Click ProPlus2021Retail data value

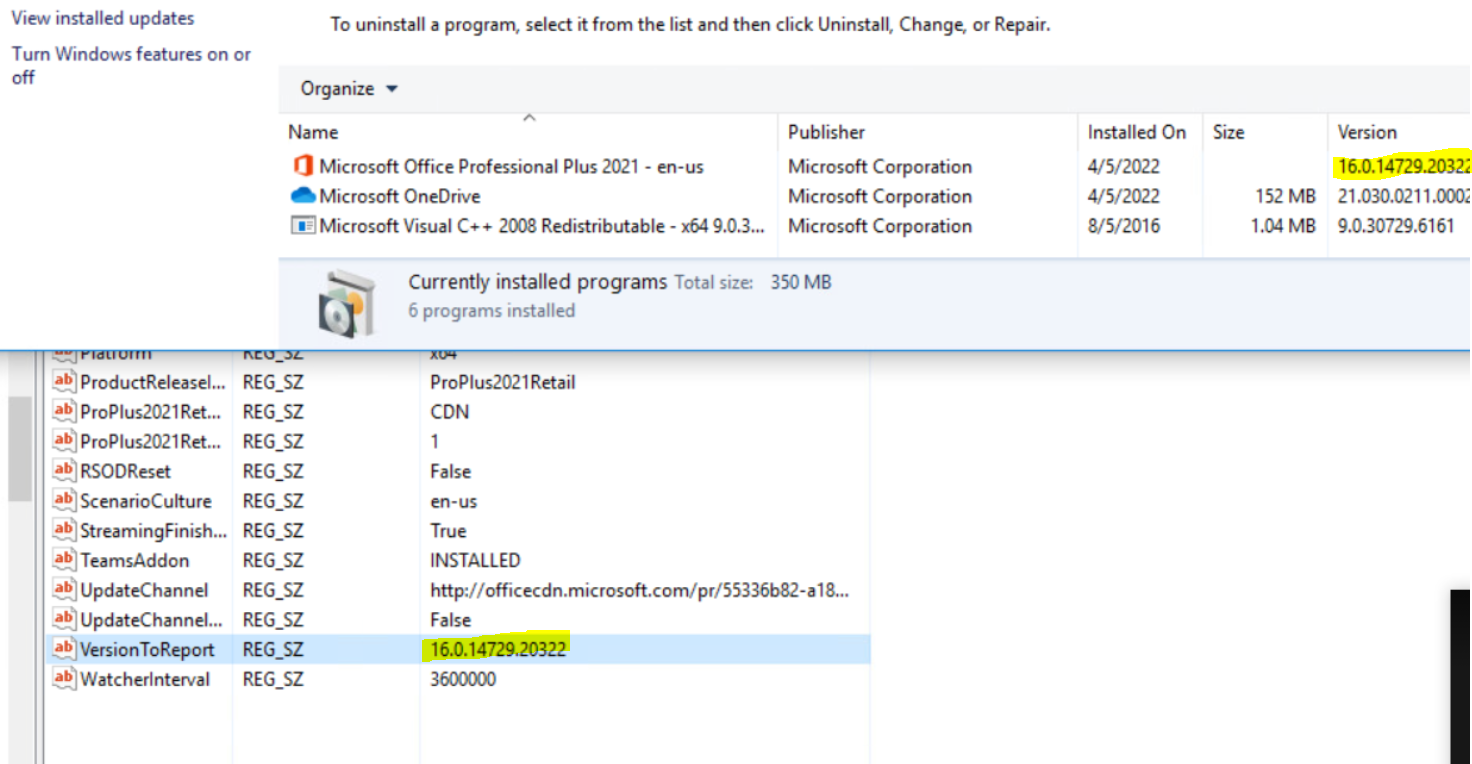pyautogui.click(x=502, y=382)
